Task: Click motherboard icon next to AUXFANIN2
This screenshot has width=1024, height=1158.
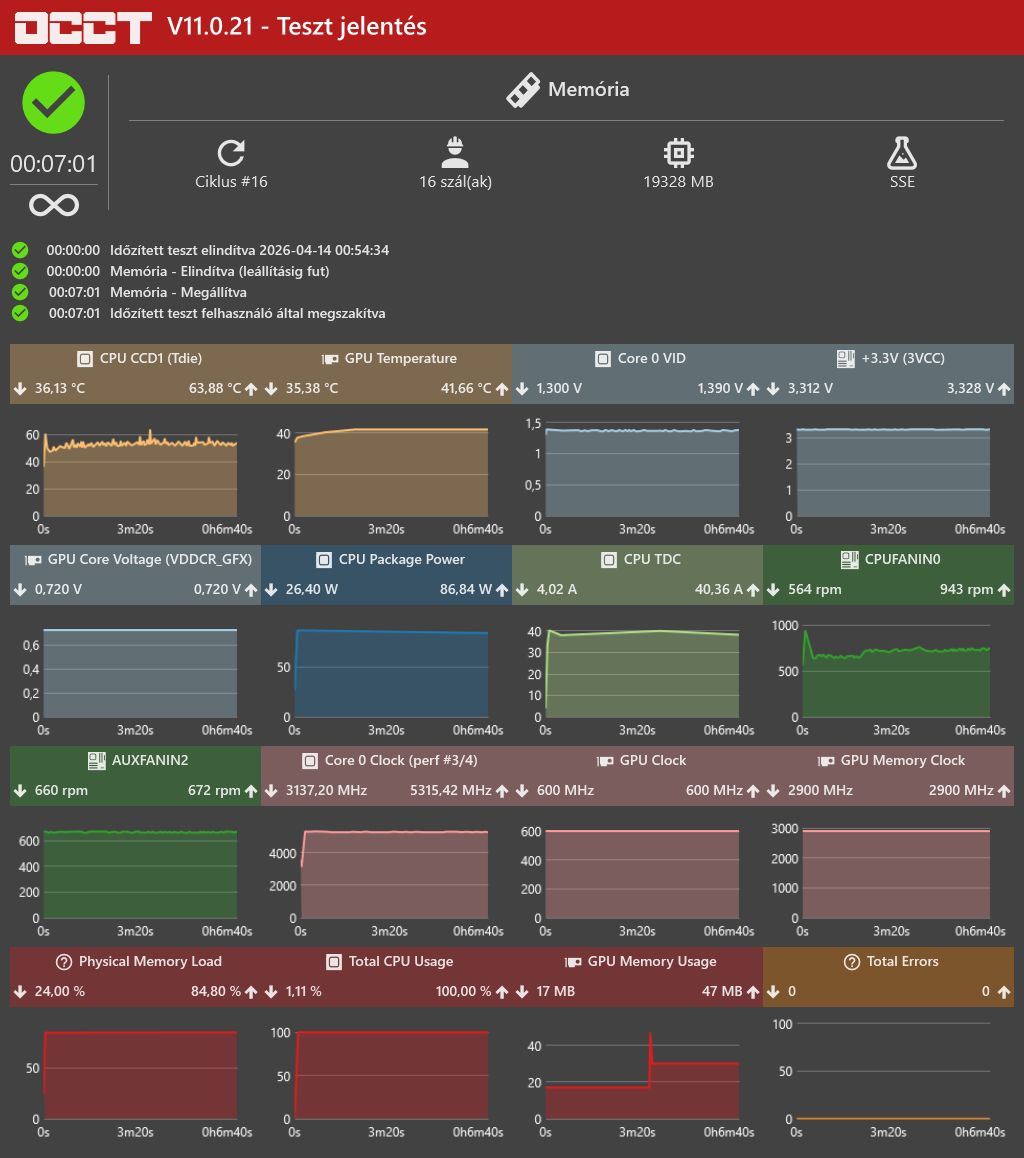Action: tap(96, 761)
